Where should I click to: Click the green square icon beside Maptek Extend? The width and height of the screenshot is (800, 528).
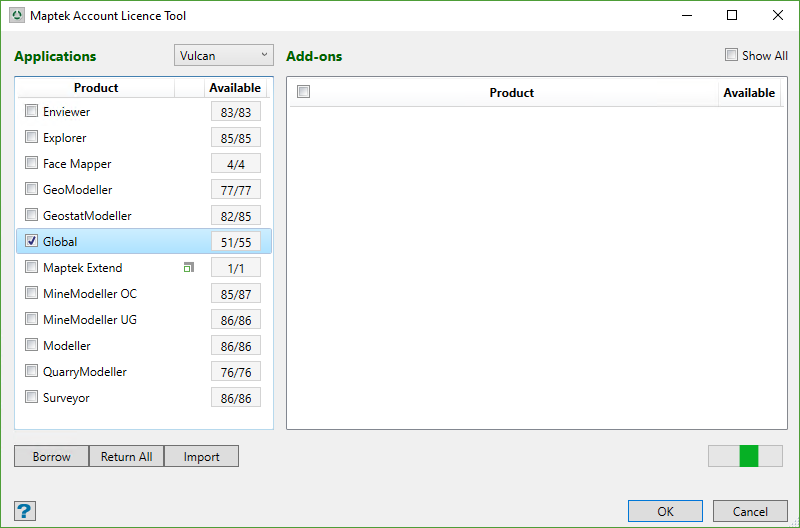click(189, 267)
